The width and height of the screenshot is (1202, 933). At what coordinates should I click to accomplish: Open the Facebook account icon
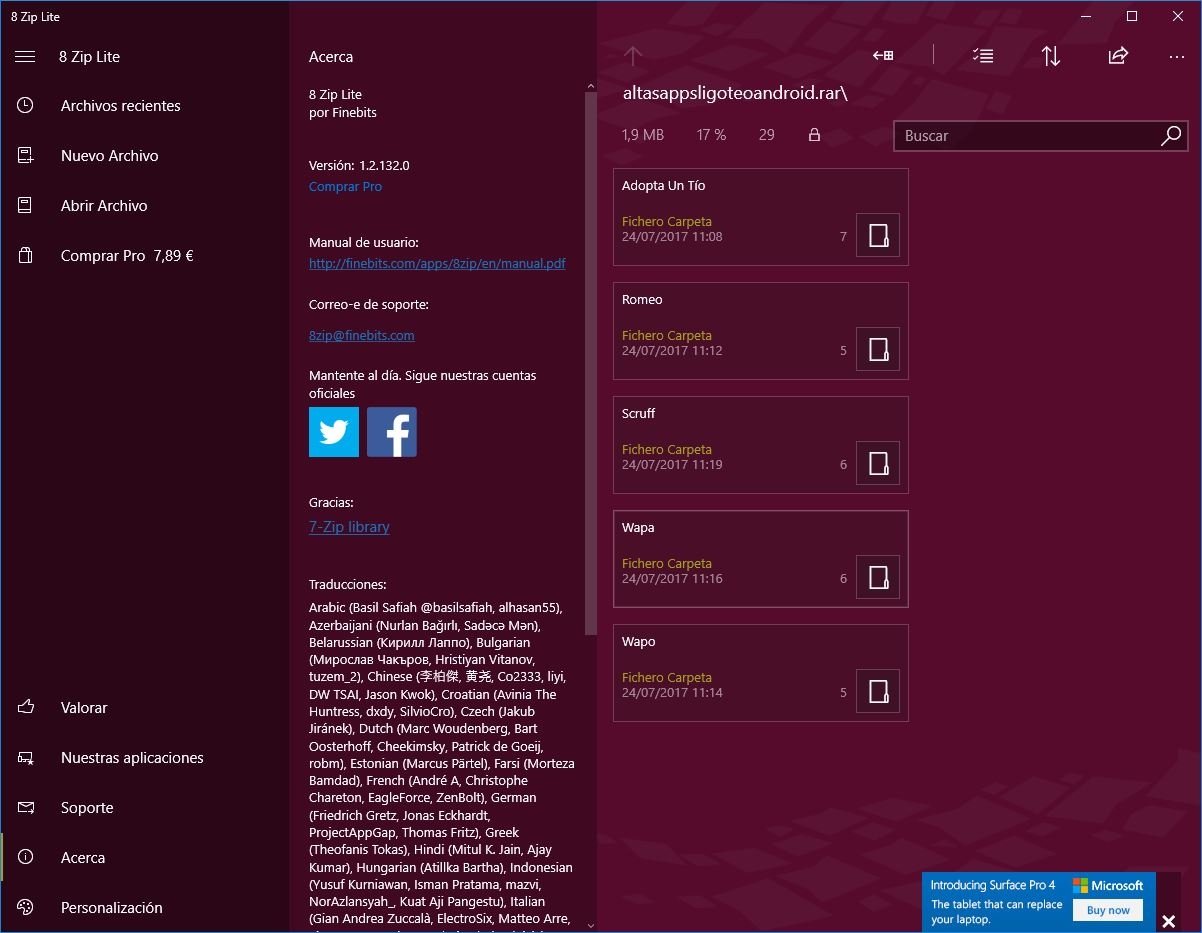pos(392,432)
